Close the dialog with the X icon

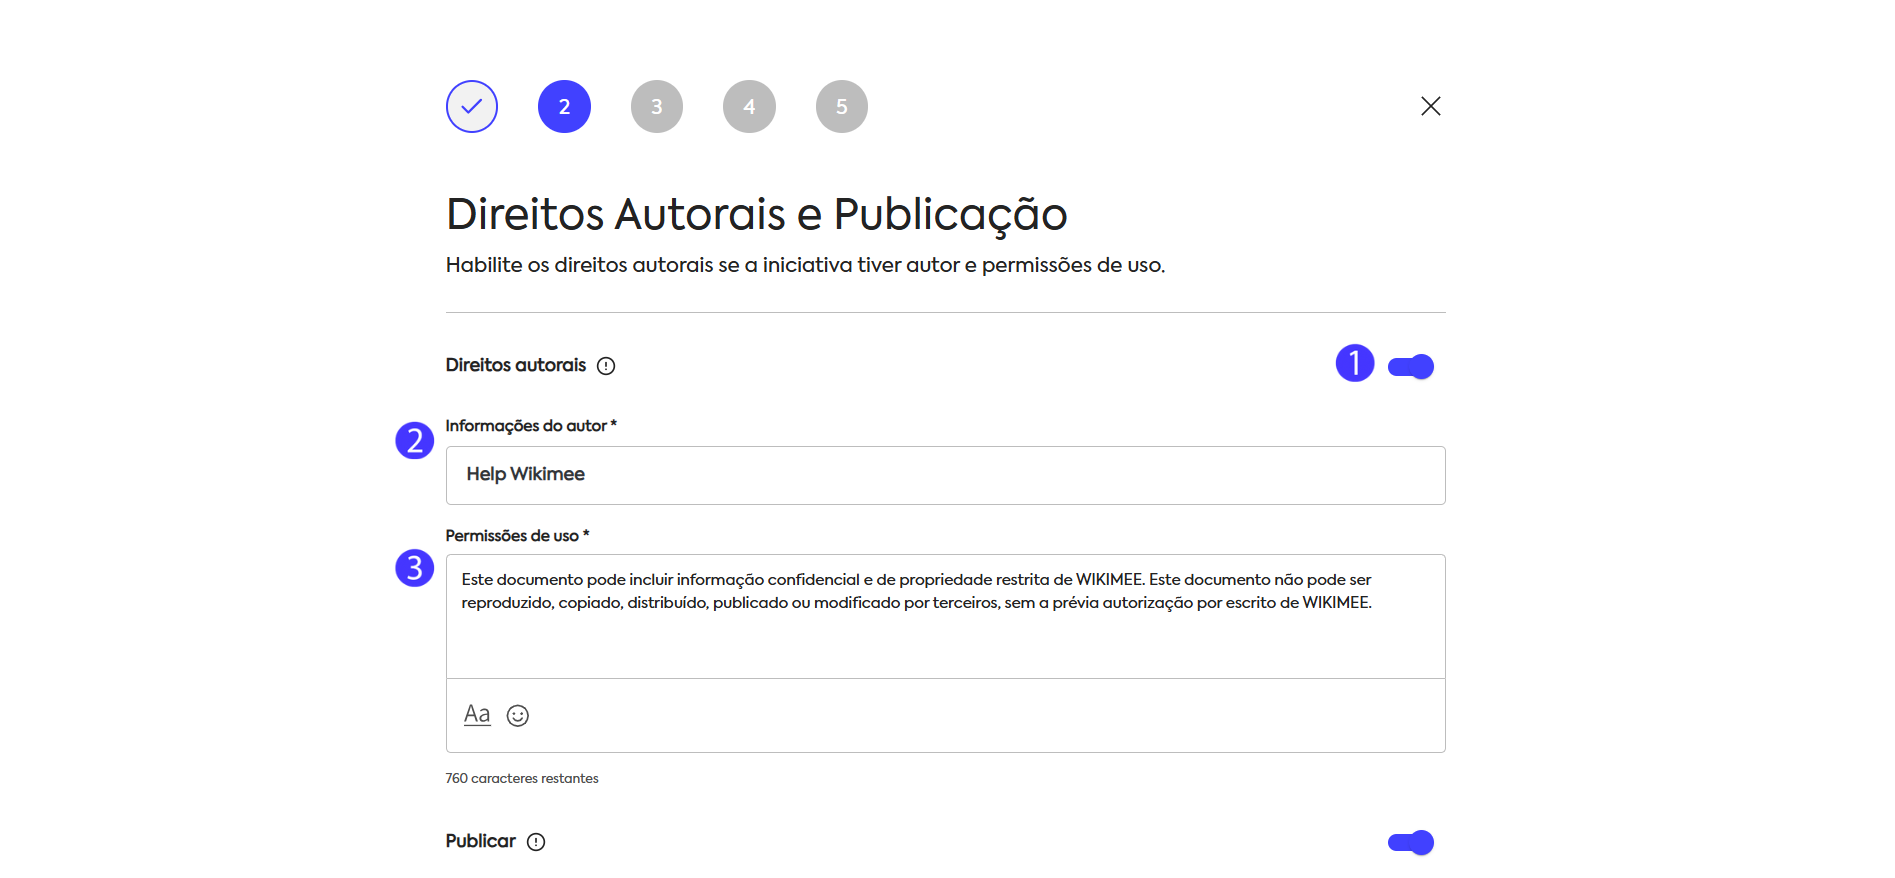(1430, 106)
